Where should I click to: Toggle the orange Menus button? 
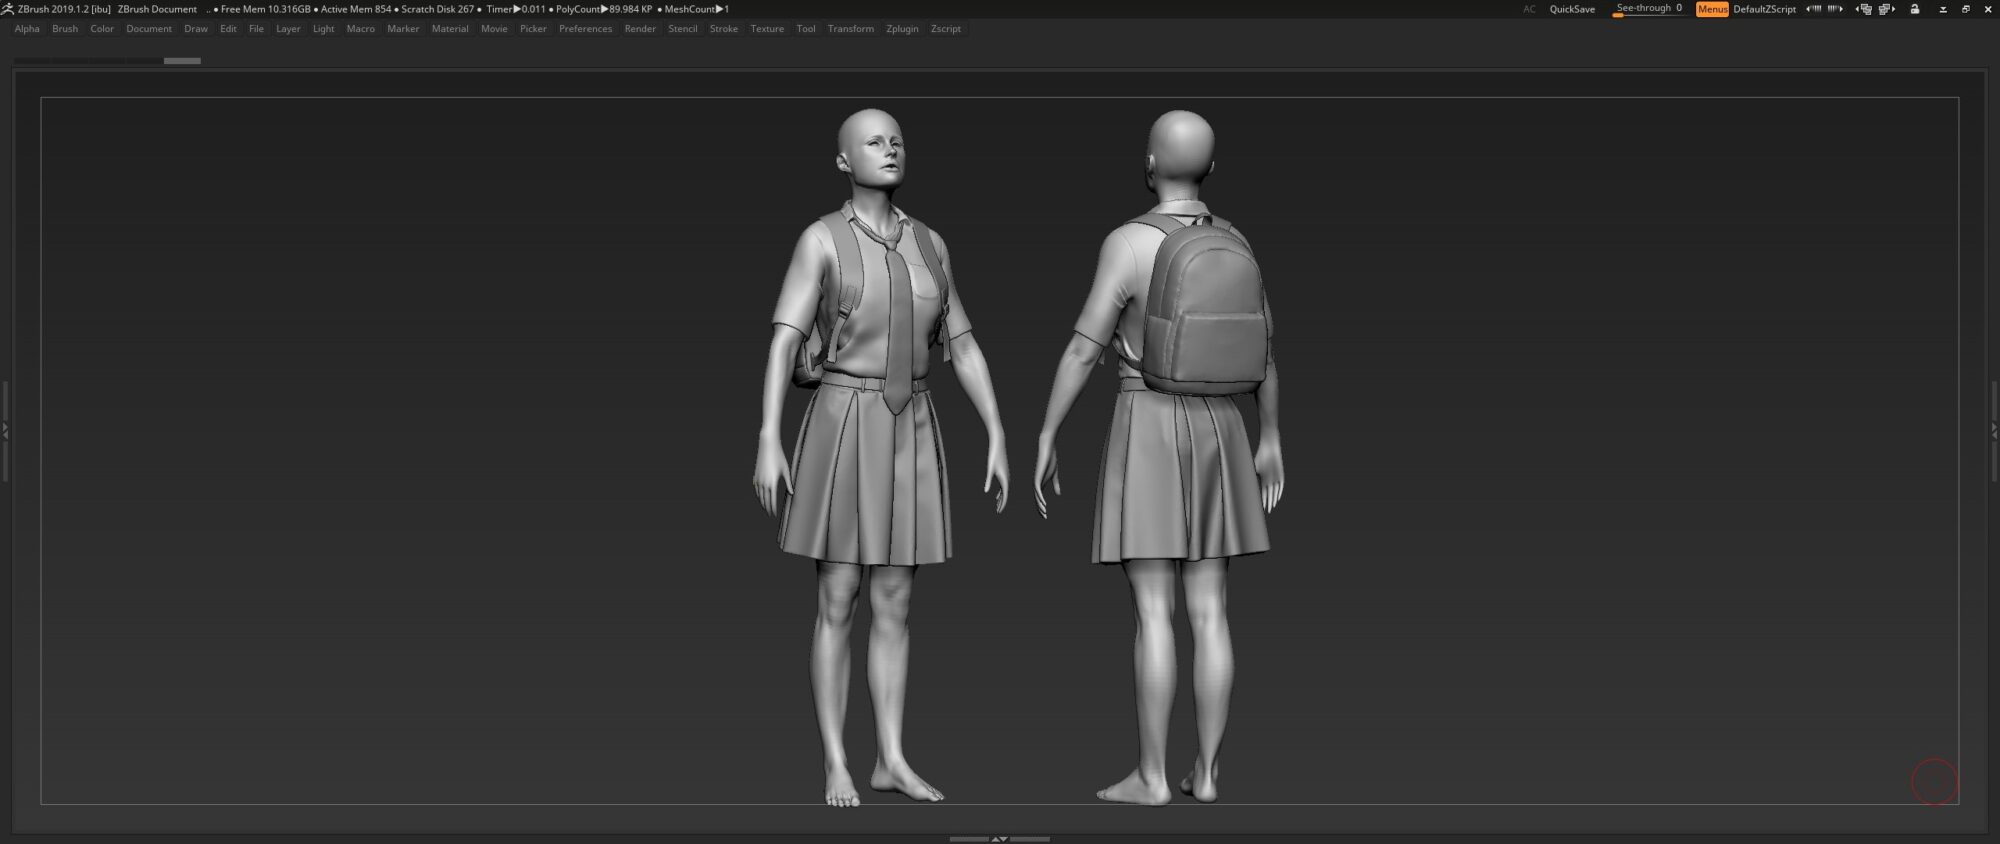tap(1712, 9)
